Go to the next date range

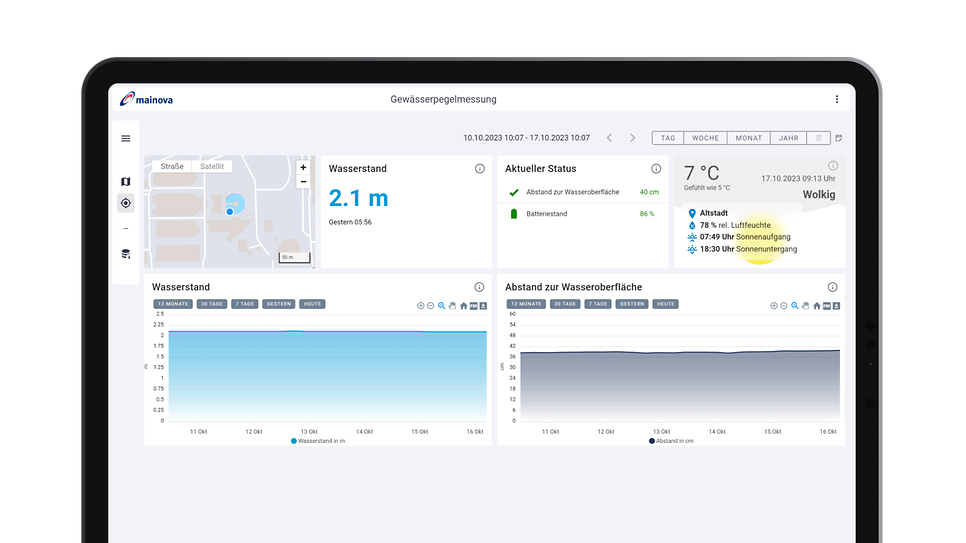tap(632, 138)
